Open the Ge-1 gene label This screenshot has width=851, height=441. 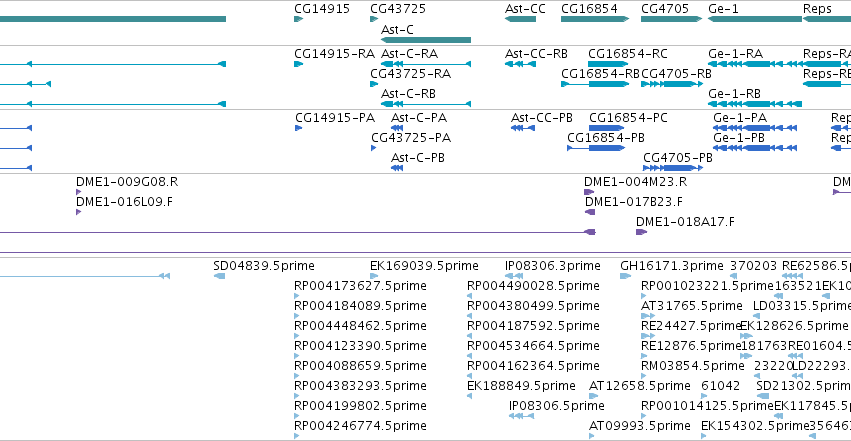point(723,9)
